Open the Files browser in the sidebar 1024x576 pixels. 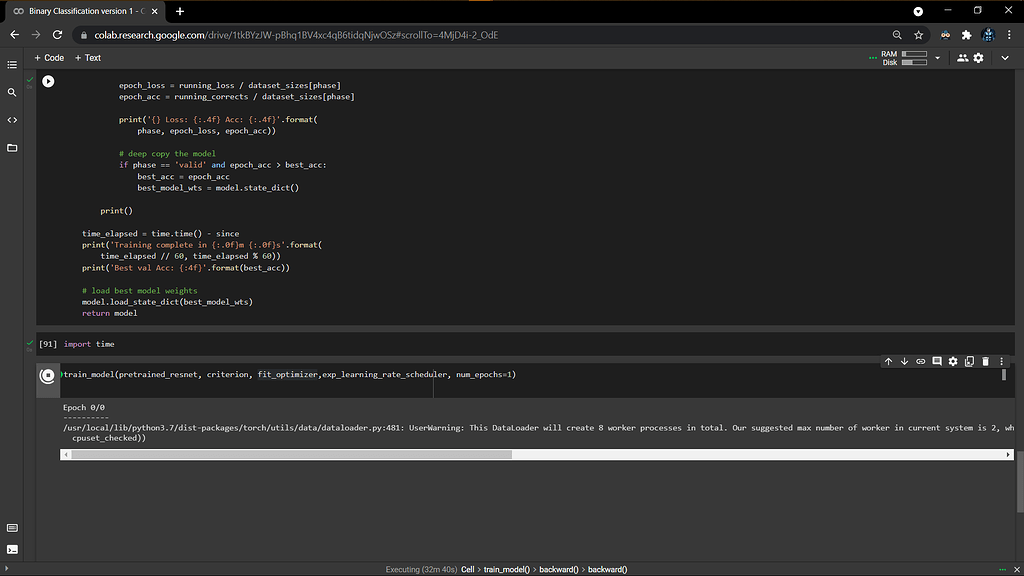point(12,148)
